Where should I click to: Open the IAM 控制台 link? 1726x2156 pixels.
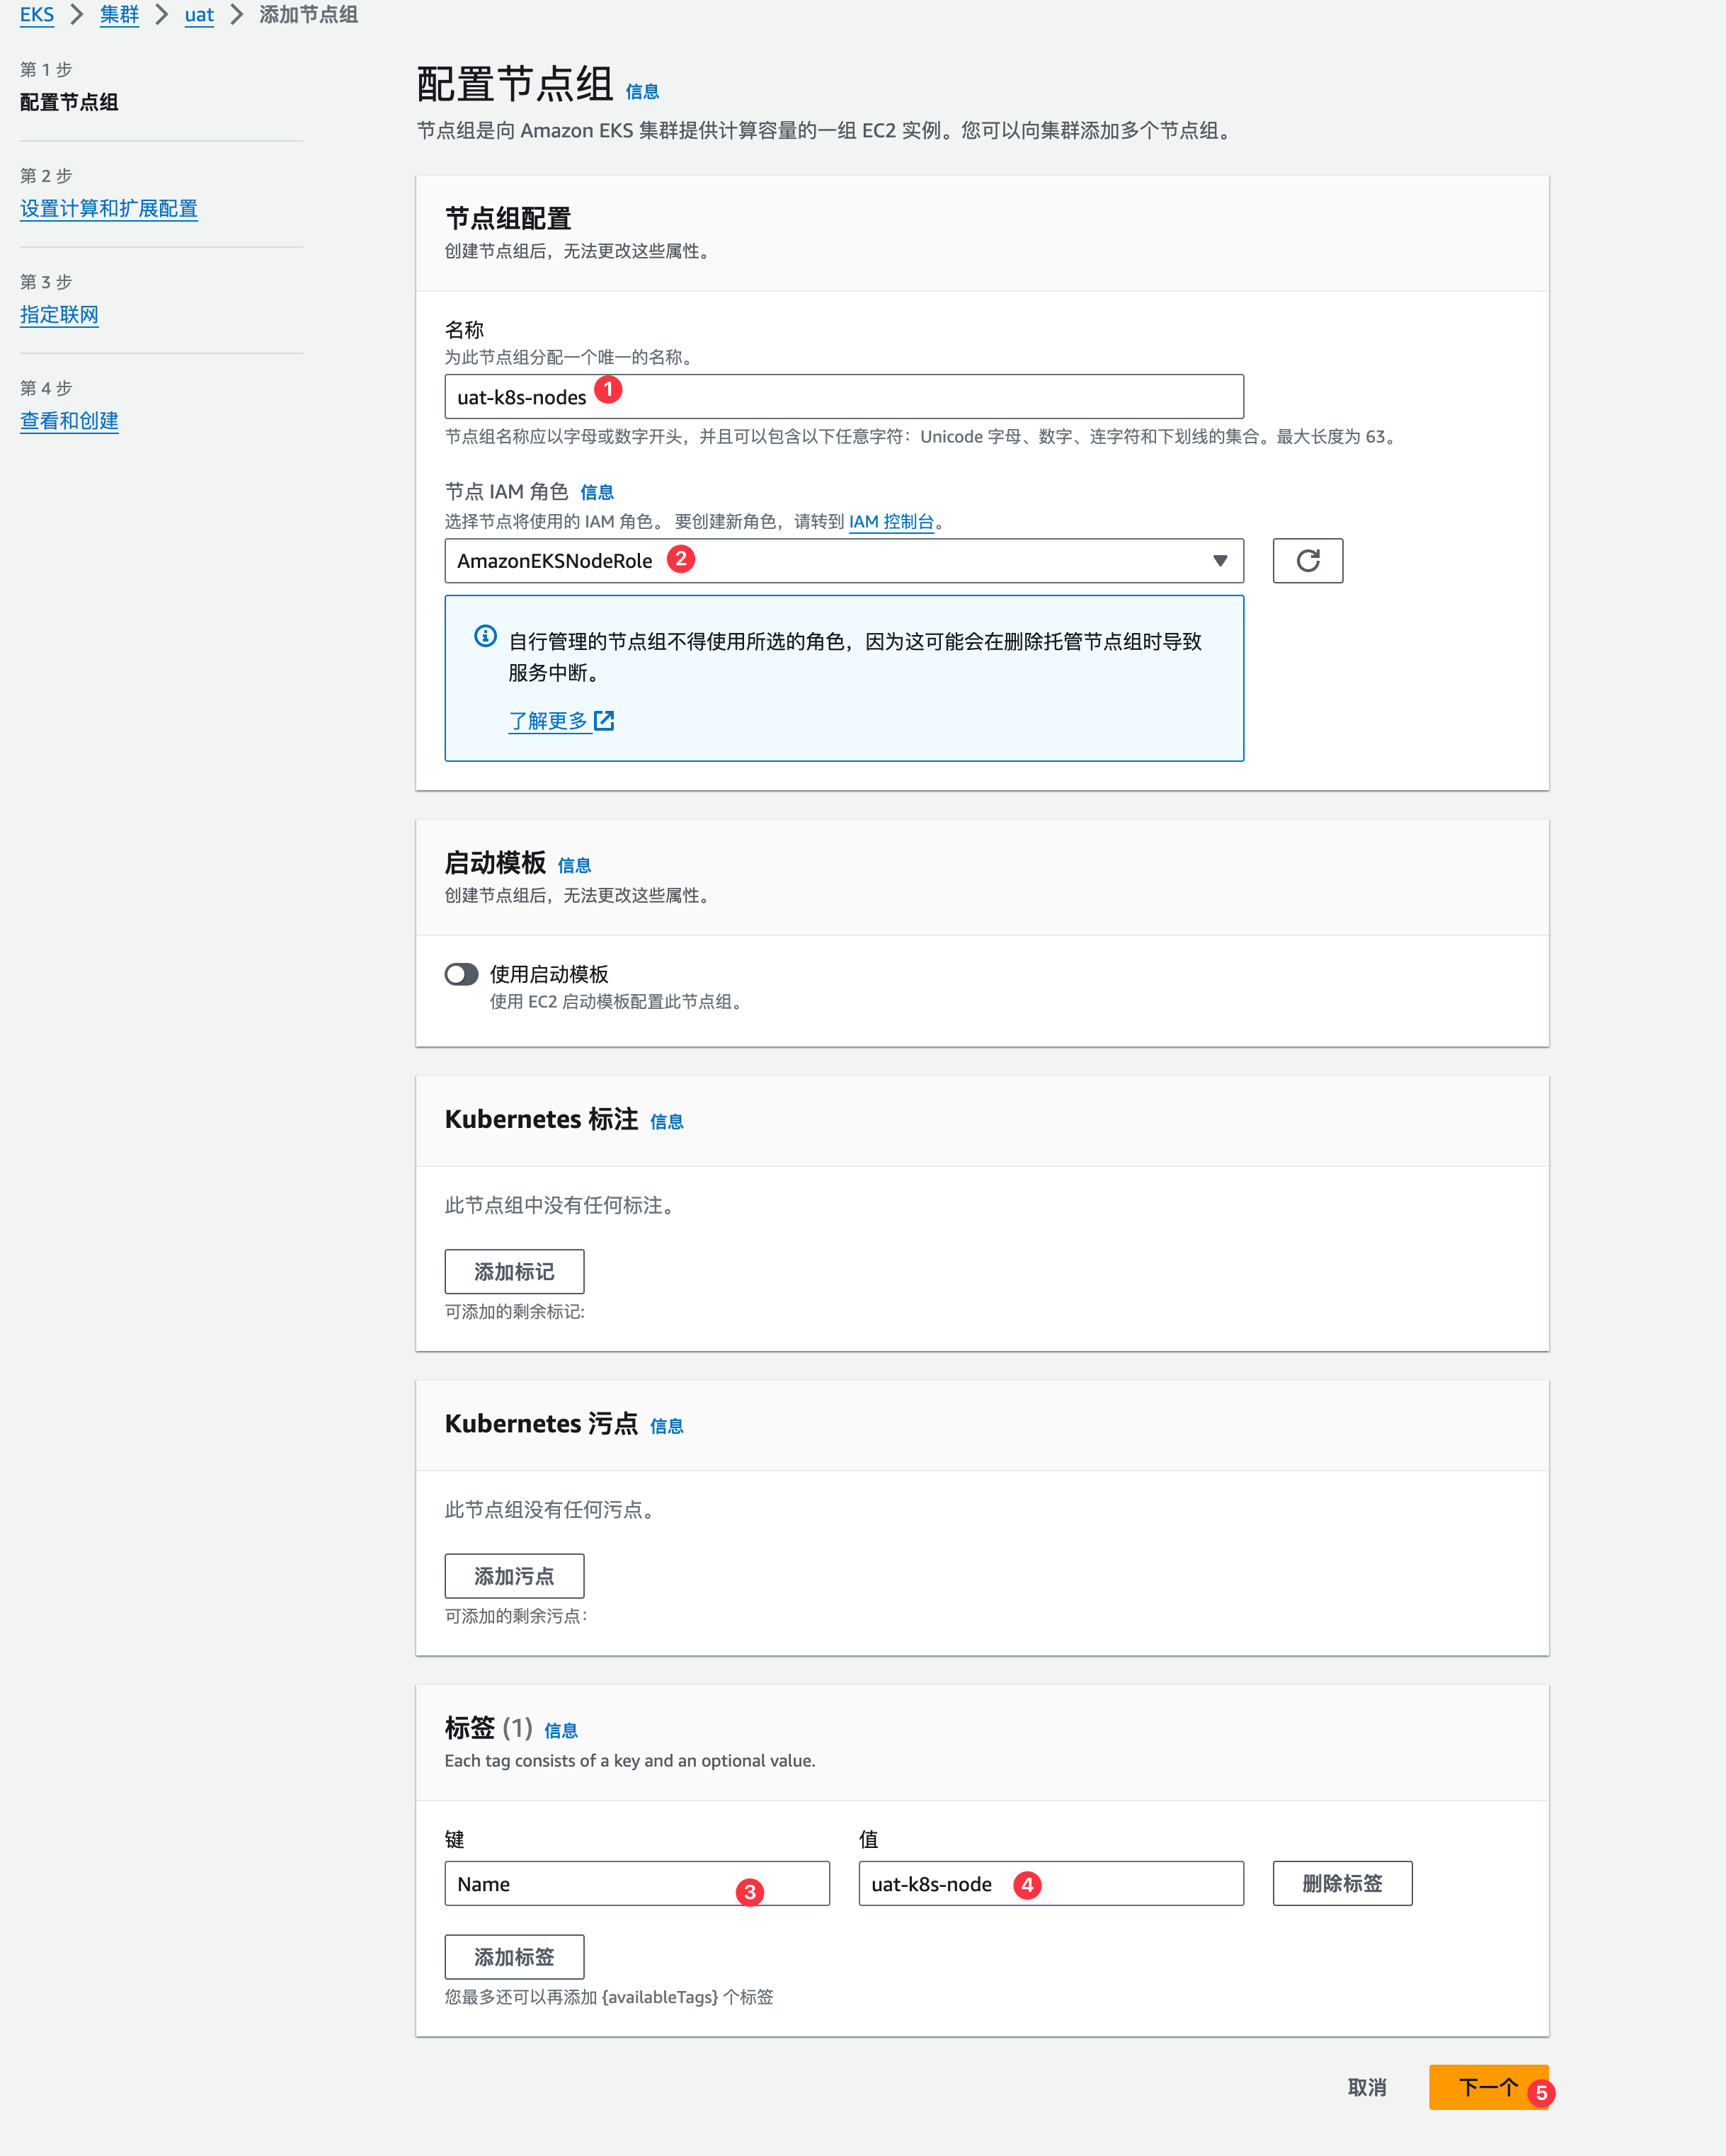click(891, 521)
